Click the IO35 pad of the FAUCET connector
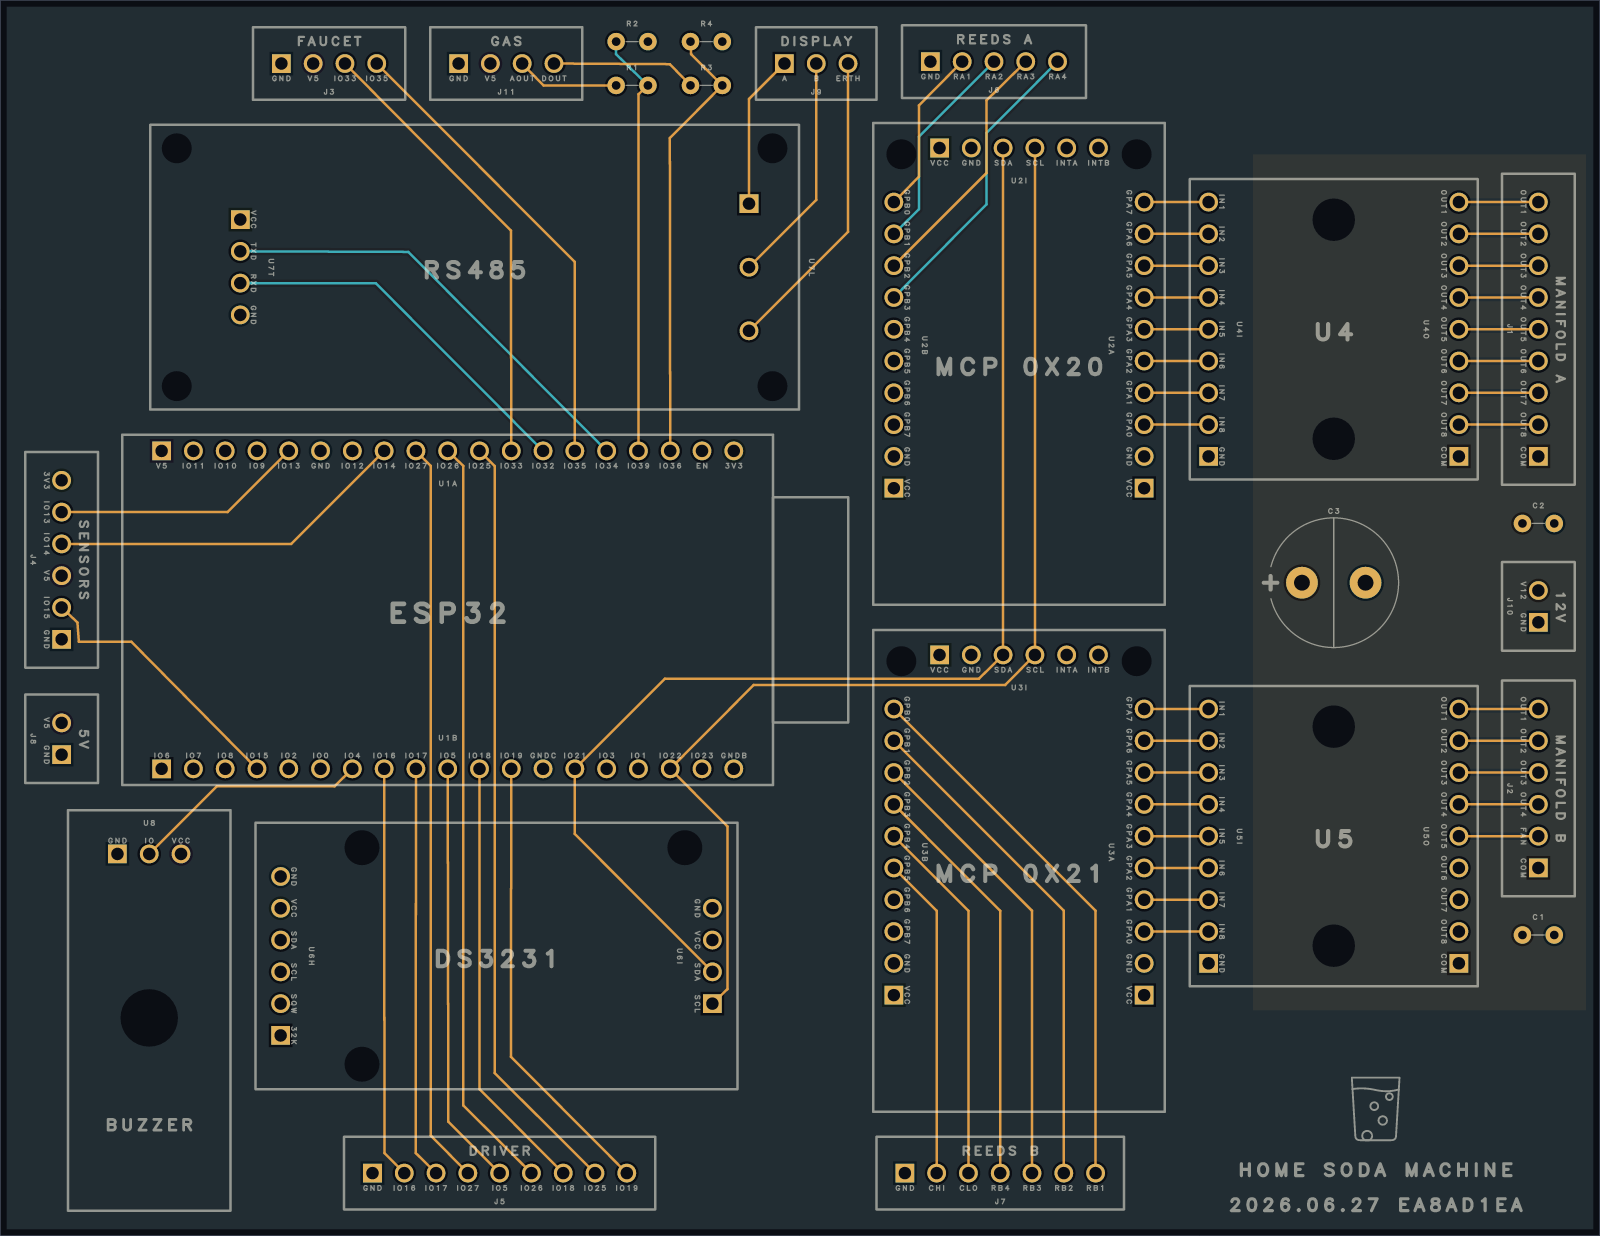 [x=377, y=63]
